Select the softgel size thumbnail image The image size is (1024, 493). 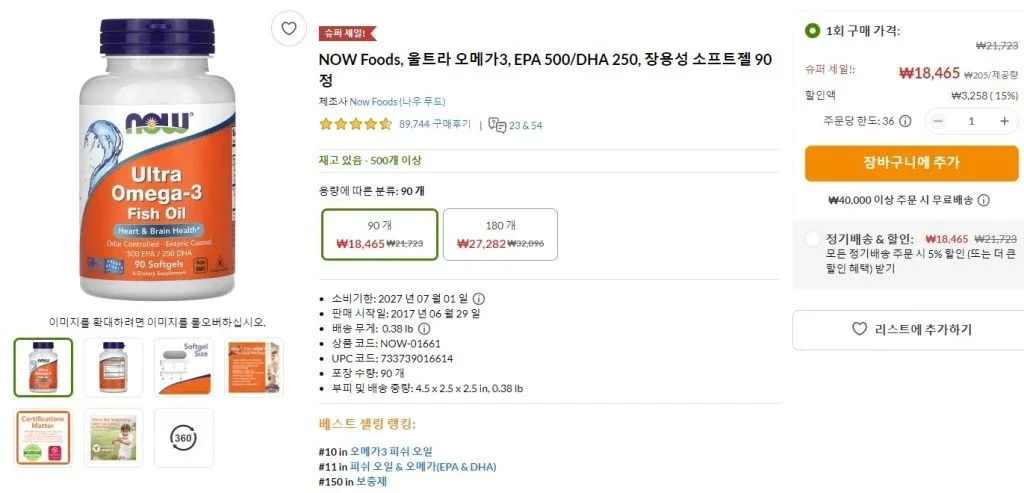coord(184,368)
